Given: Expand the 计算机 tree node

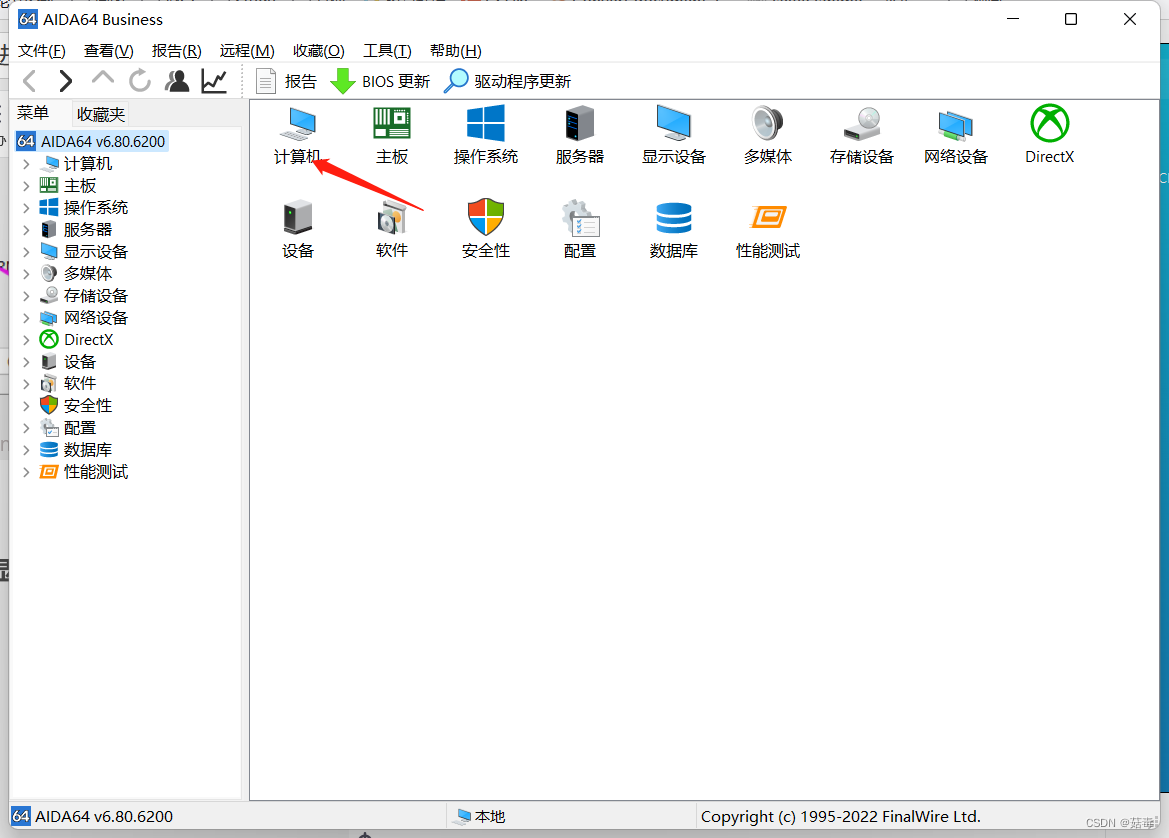Looking at the screenshot, I should pyautogui.click(x=26, y=164).
